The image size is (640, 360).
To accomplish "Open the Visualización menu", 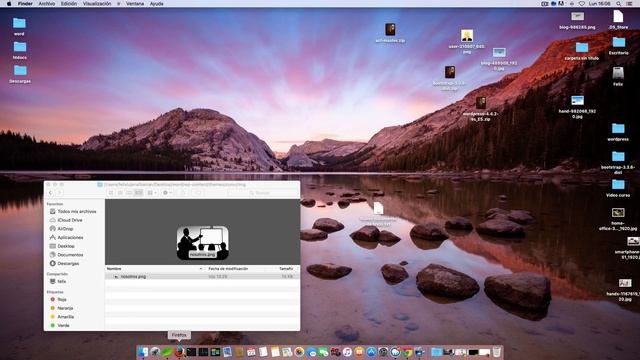I will pyautogui.click(x=97, y=4).
